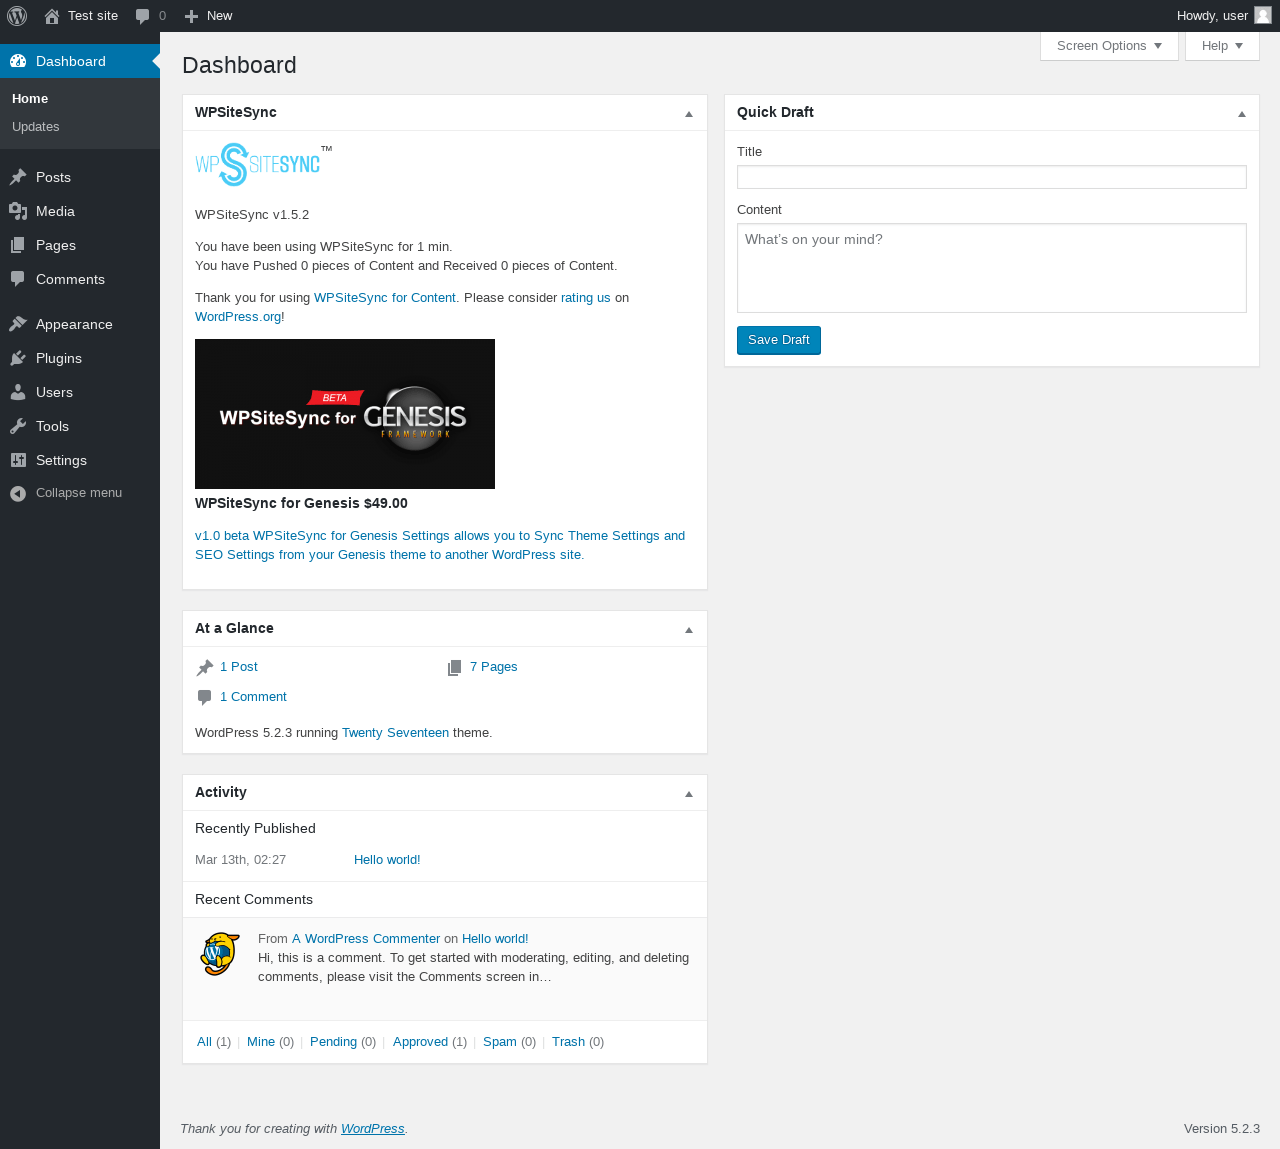Image resolution: width=1280 pixels, height=1149 pixels.
Task: Click the Users person icon in sidebar
Action: [x=18, y=392]
